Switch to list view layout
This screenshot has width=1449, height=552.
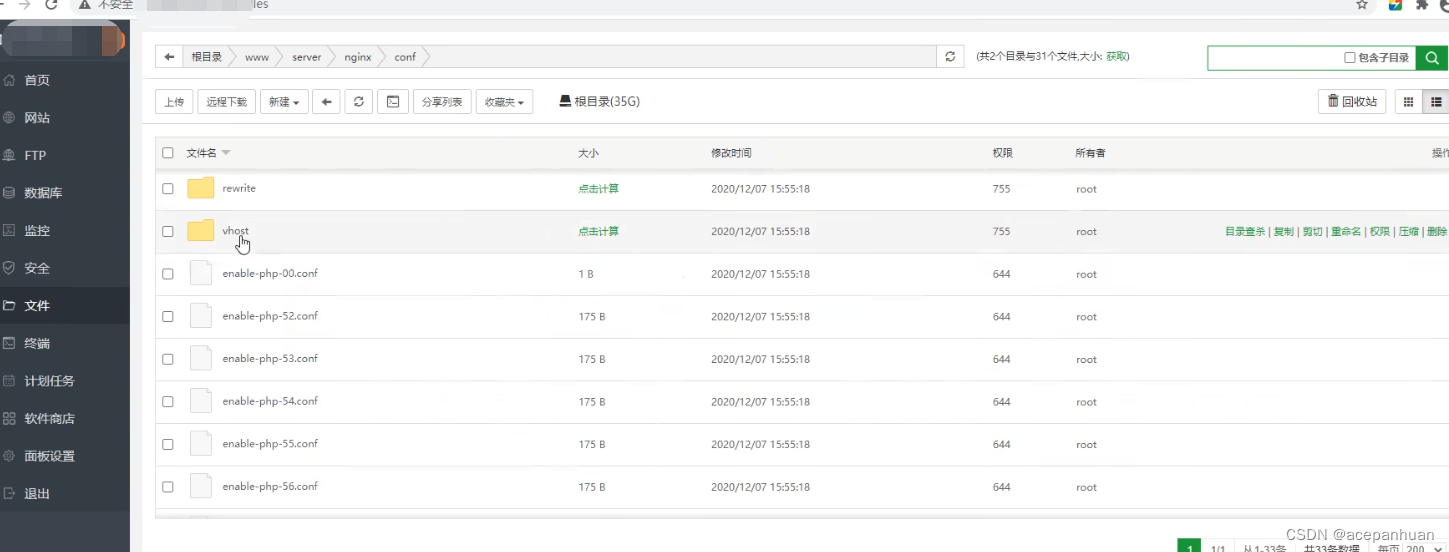point(1437,101)
